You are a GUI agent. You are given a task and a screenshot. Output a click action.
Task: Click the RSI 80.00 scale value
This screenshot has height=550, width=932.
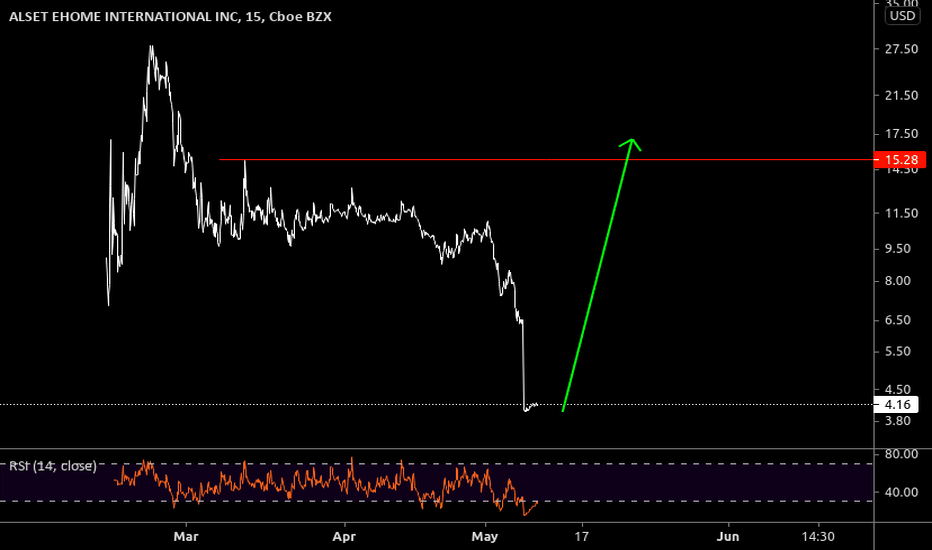(901, 454)
